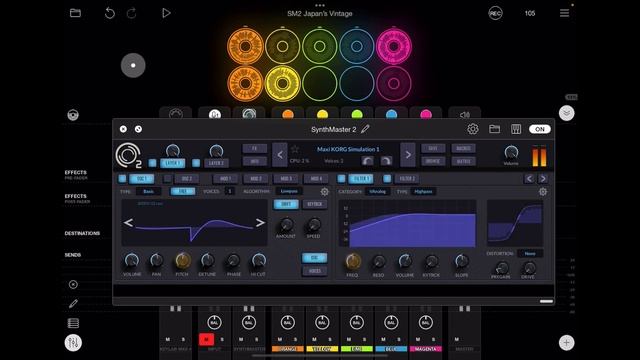Viewport: 640px width, 360px height.
Task: Click the SynthMaster 2 bypass circle-slash icon
Action: [138, 129]
